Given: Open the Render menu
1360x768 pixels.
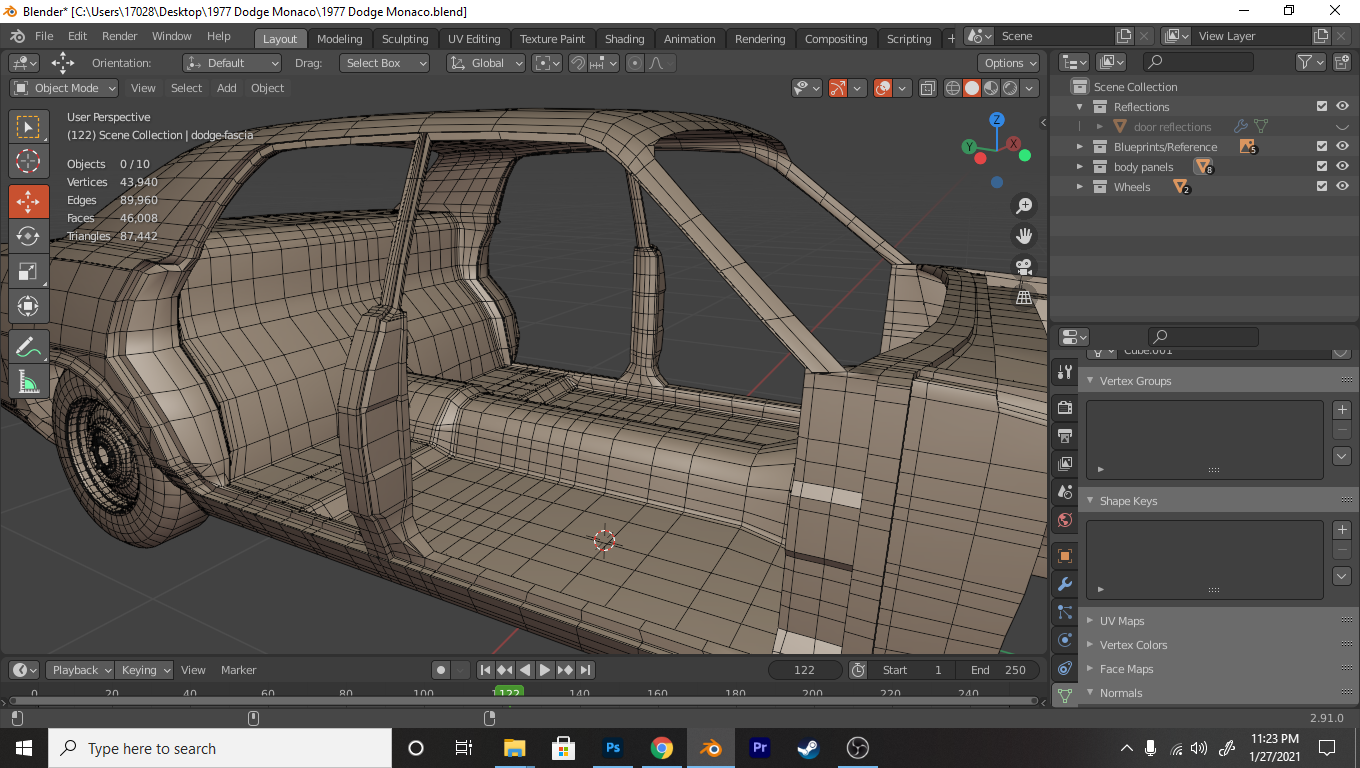Looking at the screenshot, I should tap(119, 36).
